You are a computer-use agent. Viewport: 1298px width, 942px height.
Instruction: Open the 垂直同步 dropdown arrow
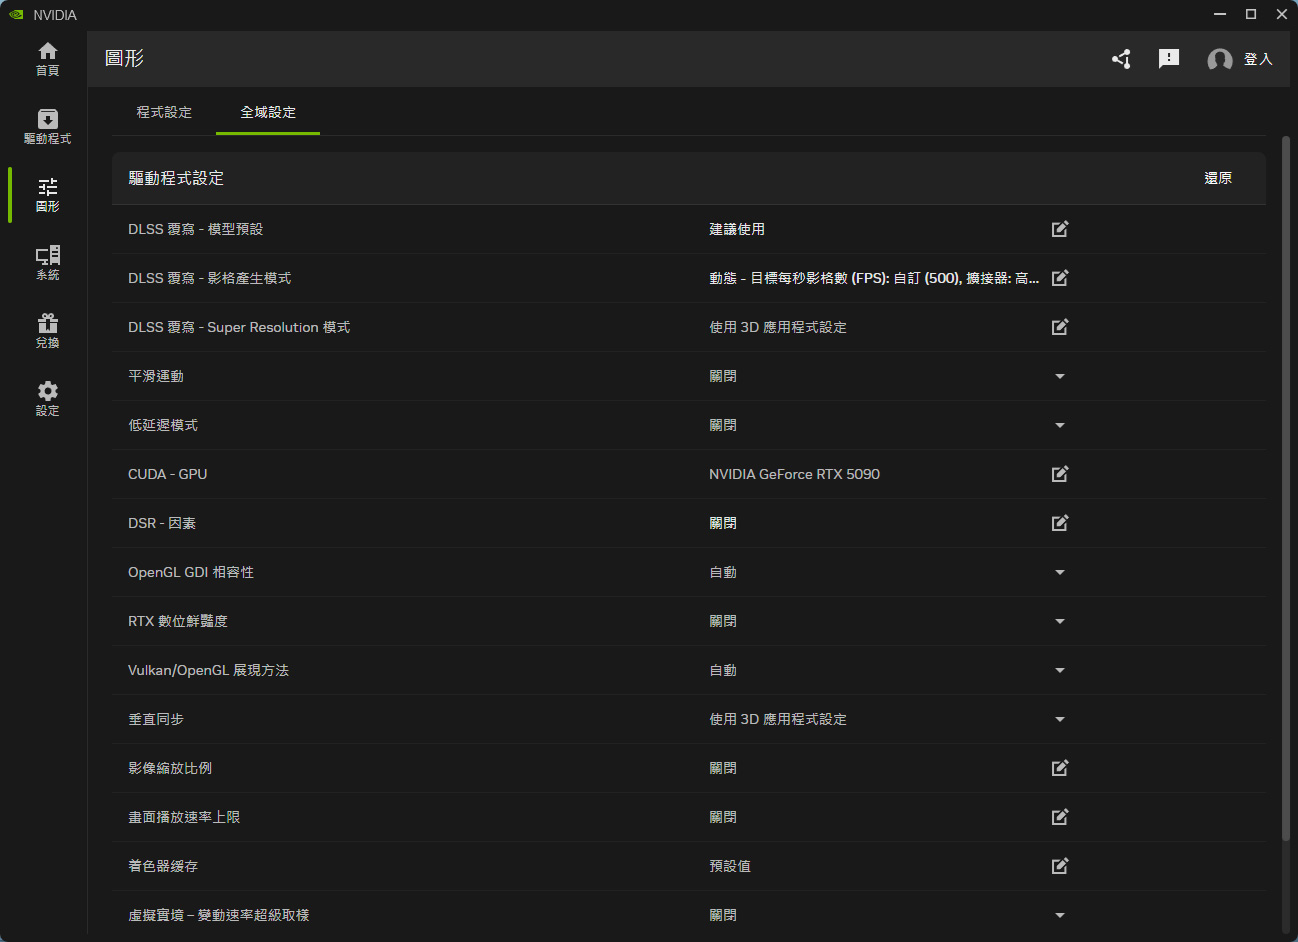pyautogui.click(x=1060, y=719)
